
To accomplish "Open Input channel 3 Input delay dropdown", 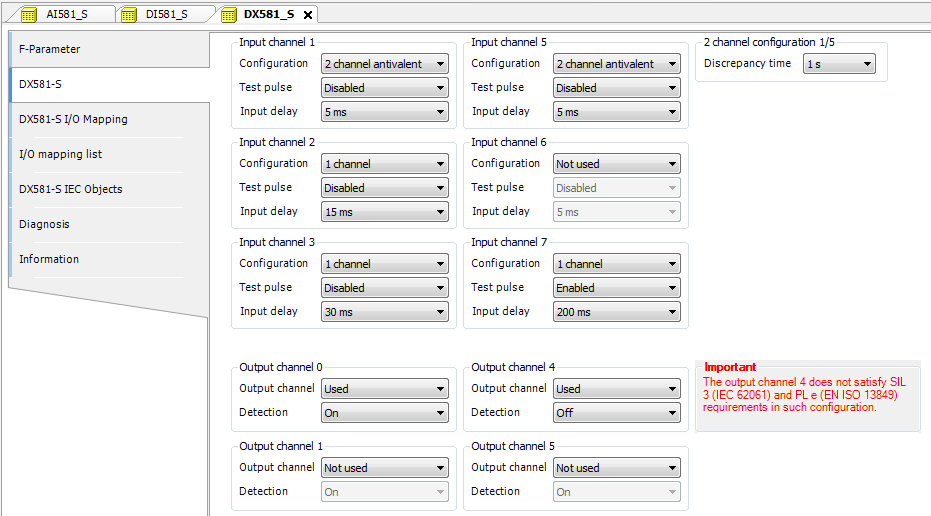I will [384, 312].
